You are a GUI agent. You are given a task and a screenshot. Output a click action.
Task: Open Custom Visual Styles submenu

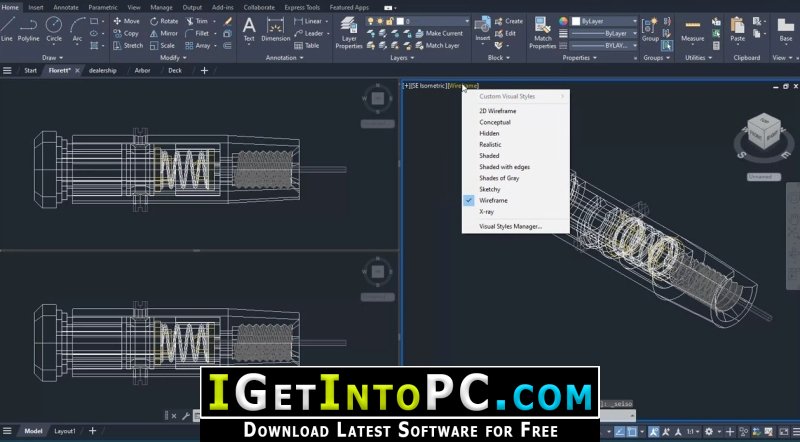tap(516, 96)
